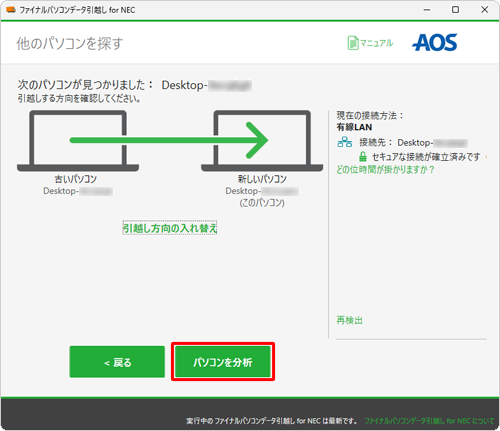
Task: Open the マニュアル manual link
Action: (377, 43)
